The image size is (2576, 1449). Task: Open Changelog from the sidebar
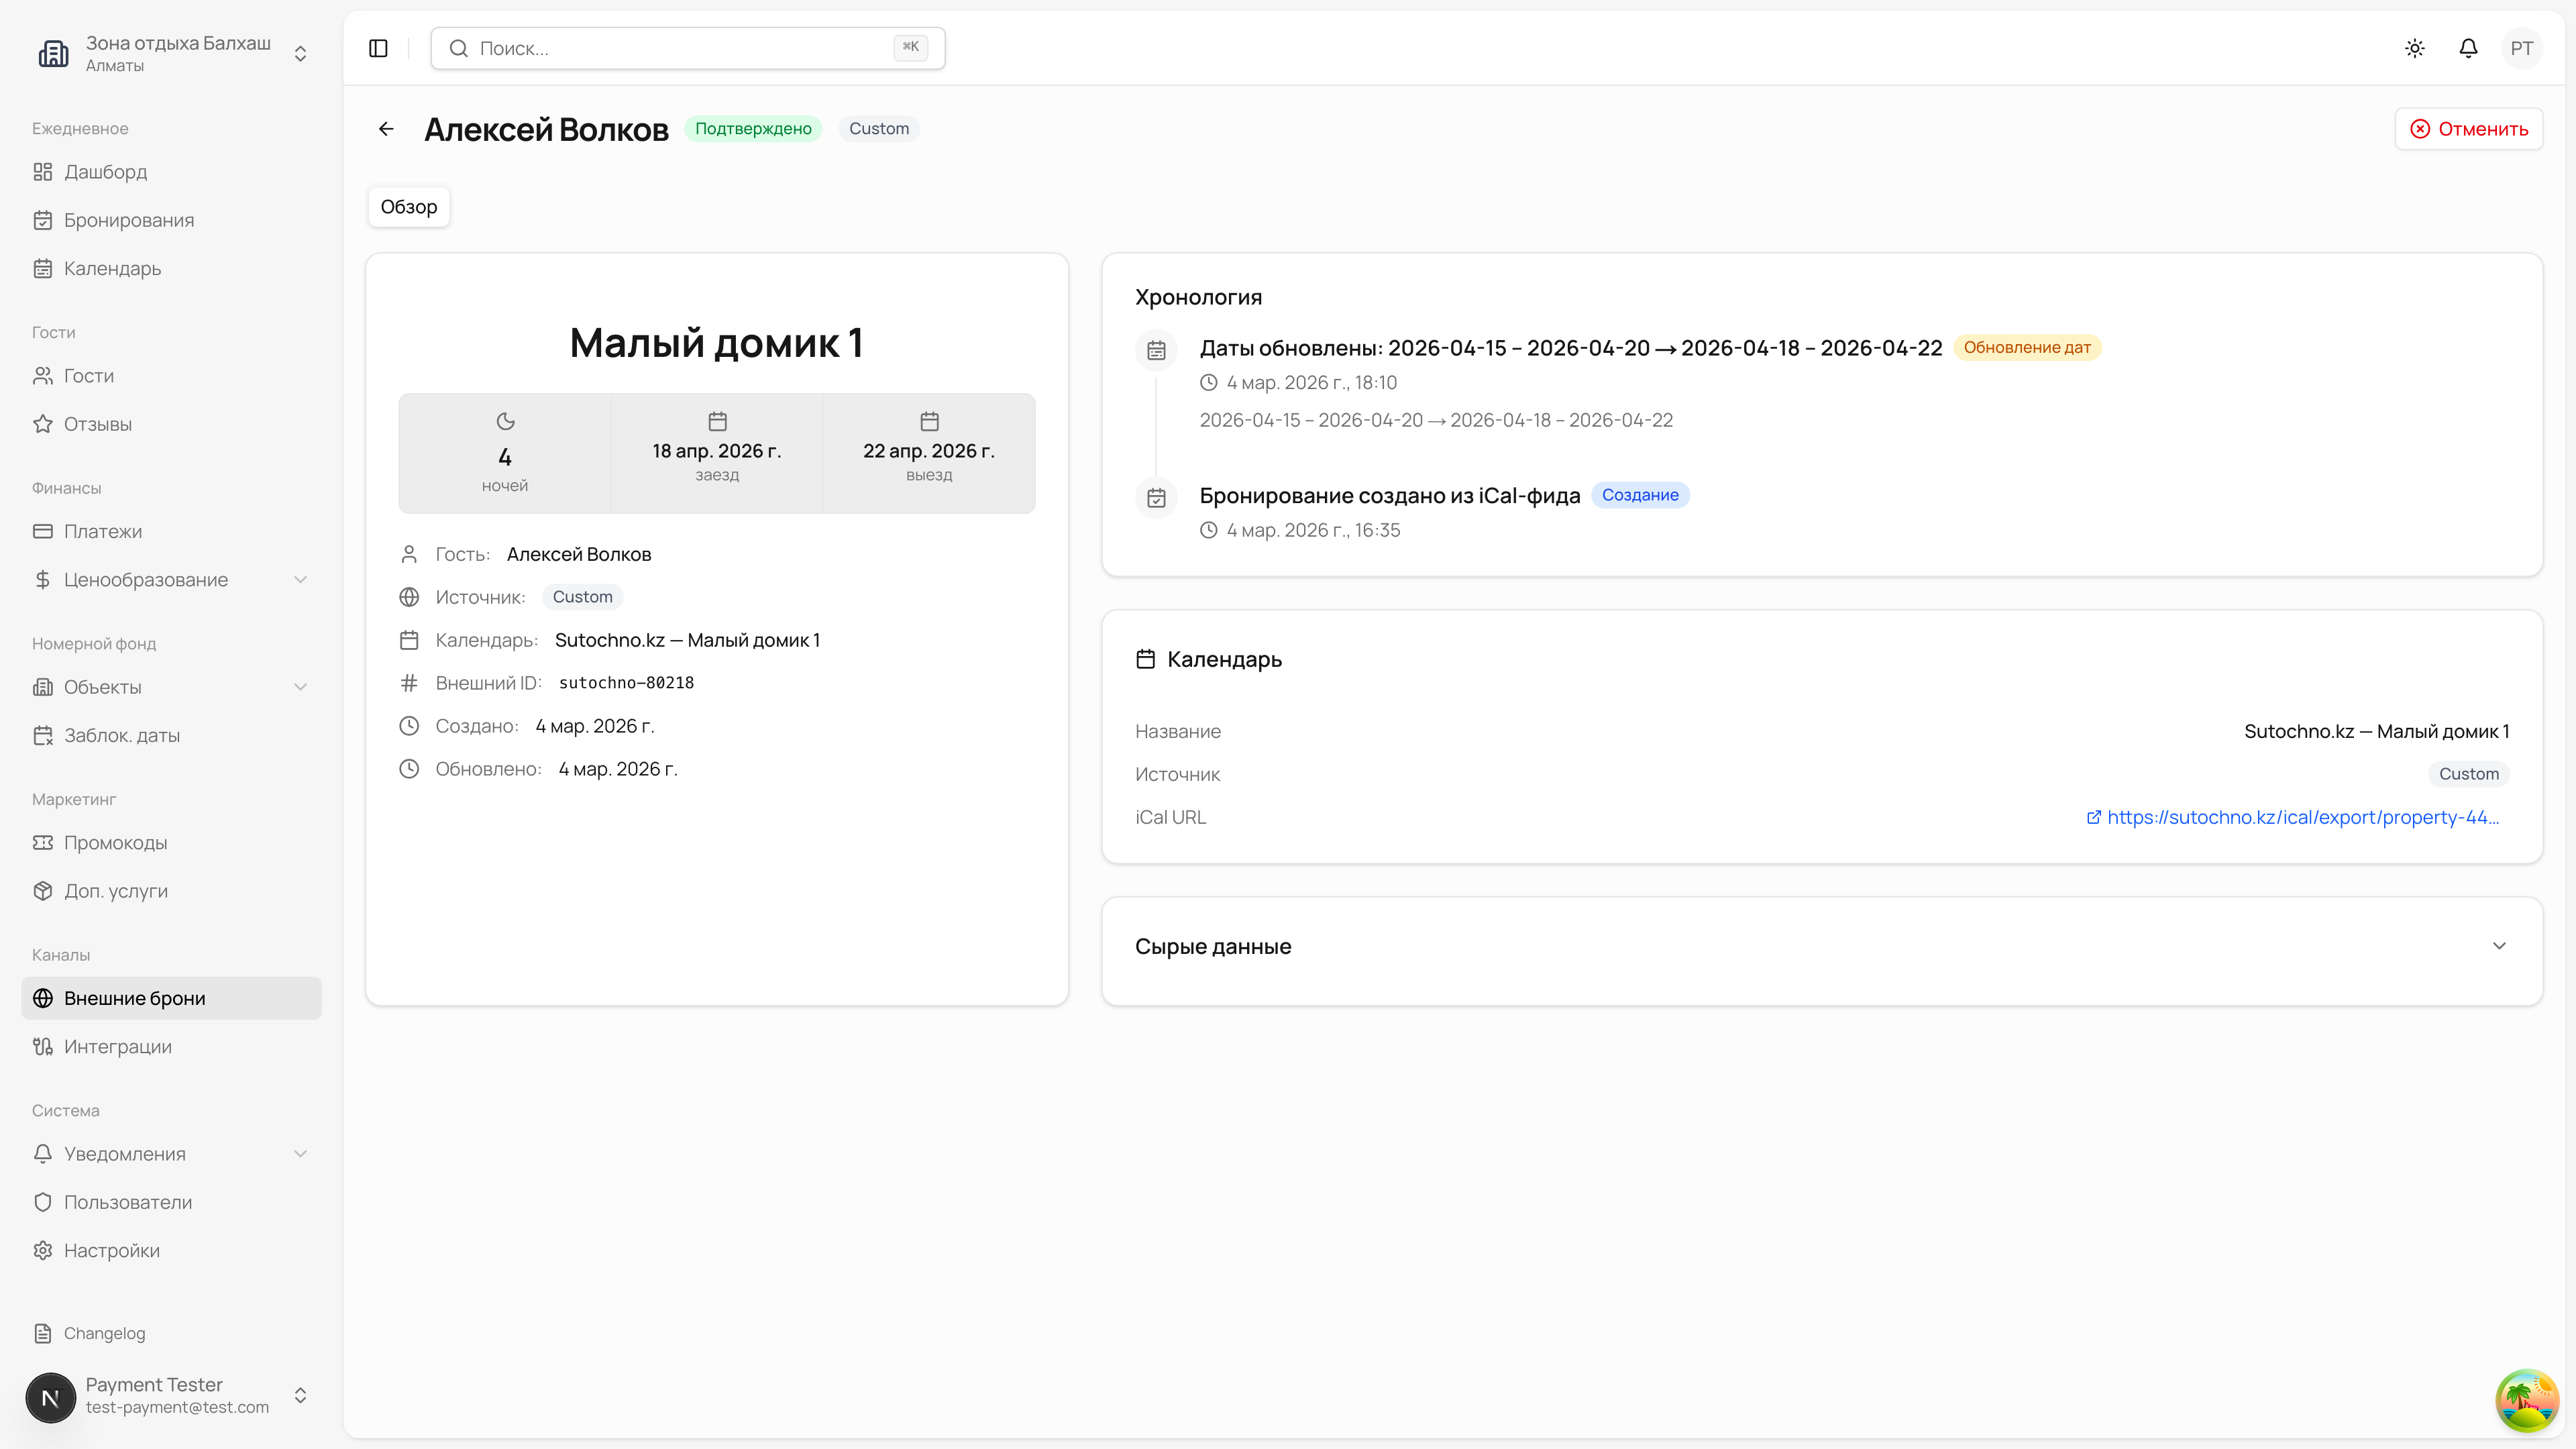(x=104, y=1333)
